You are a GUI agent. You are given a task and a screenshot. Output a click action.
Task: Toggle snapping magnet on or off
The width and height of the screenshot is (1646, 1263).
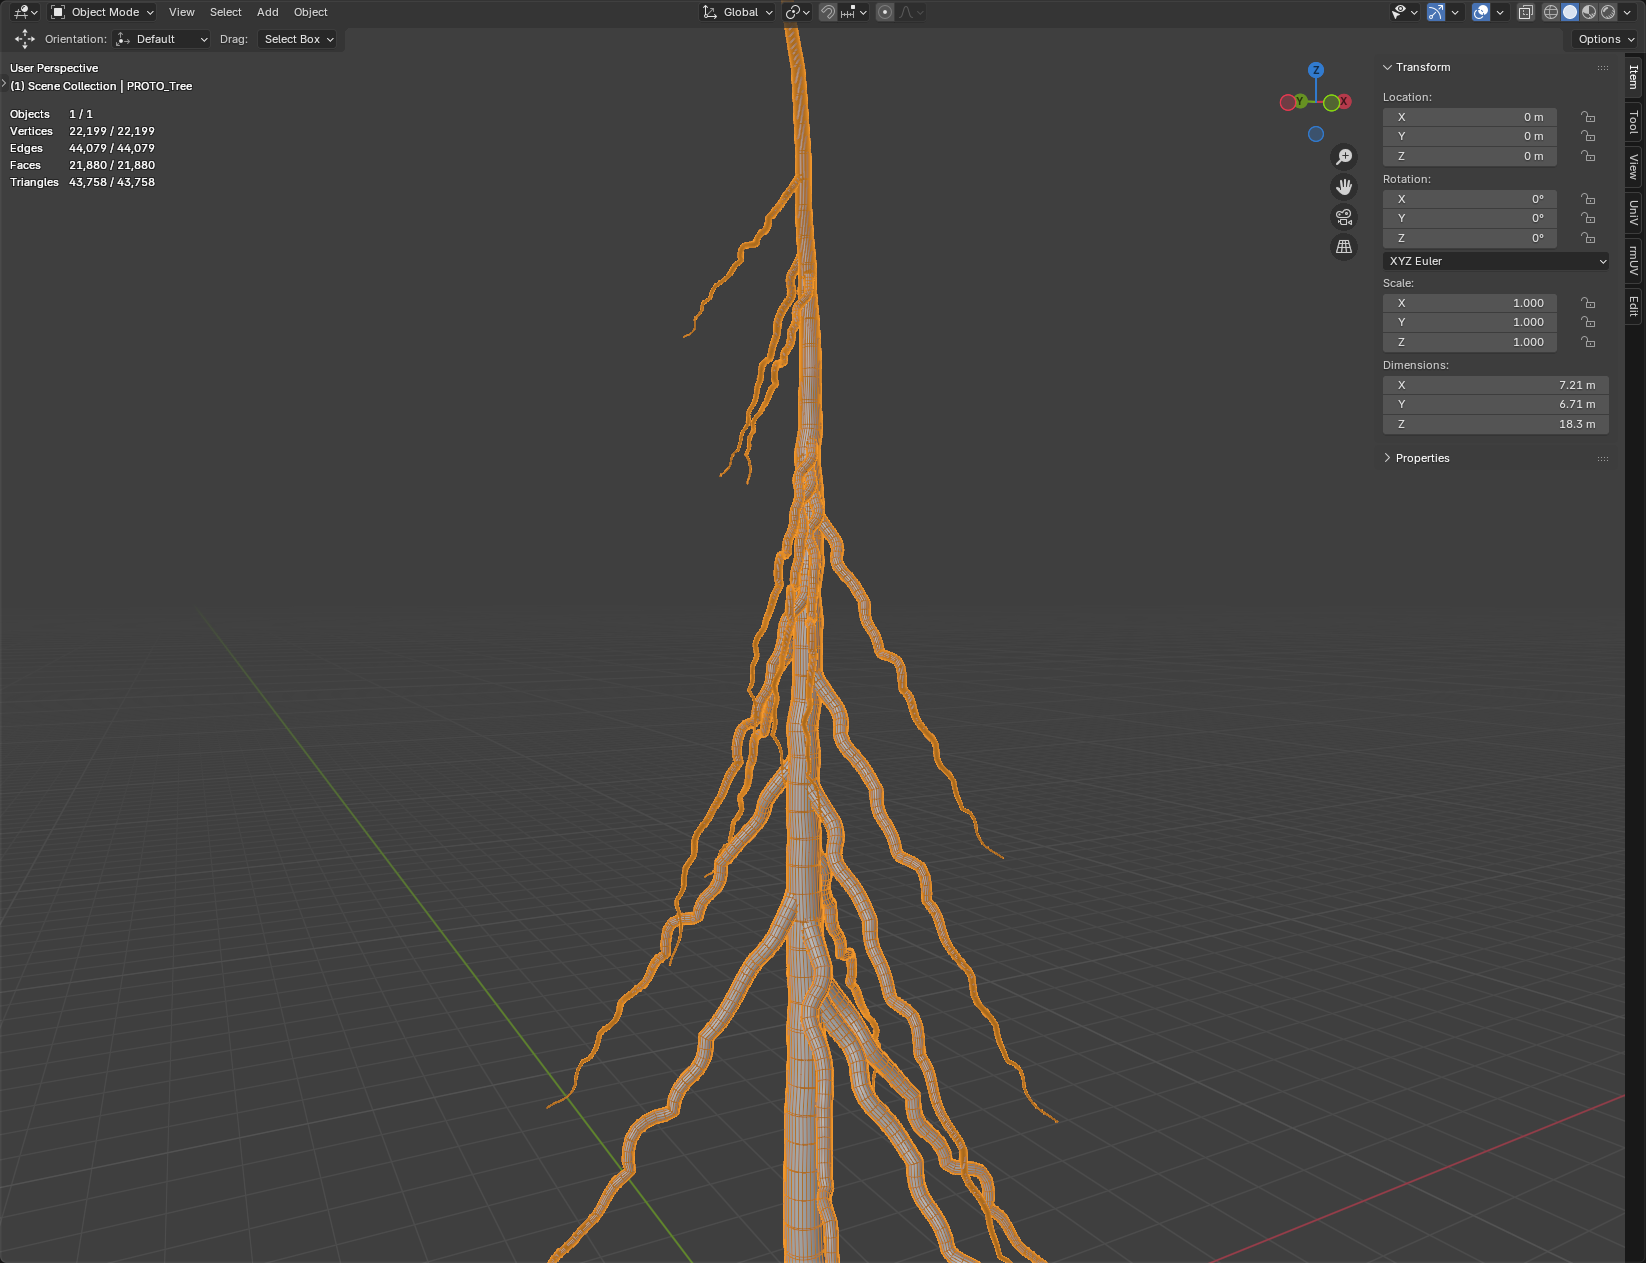tap(828, 12)
